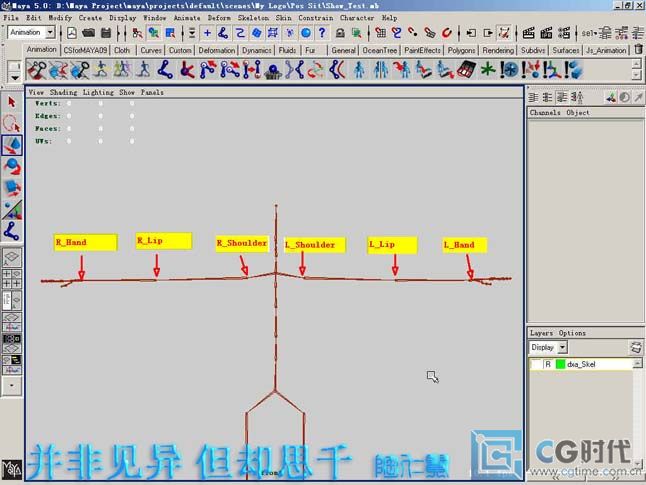Toggle R reference state of dxia_Skel layer
Image resolution: width=646 pixels, height=485 pixels.
tap(548, 364)
